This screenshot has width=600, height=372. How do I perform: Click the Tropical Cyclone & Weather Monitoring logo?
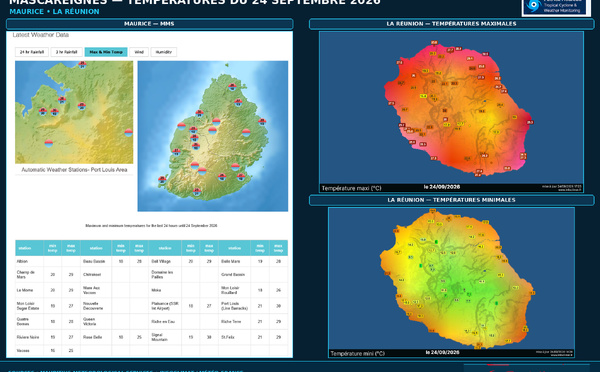coord(556,7)
